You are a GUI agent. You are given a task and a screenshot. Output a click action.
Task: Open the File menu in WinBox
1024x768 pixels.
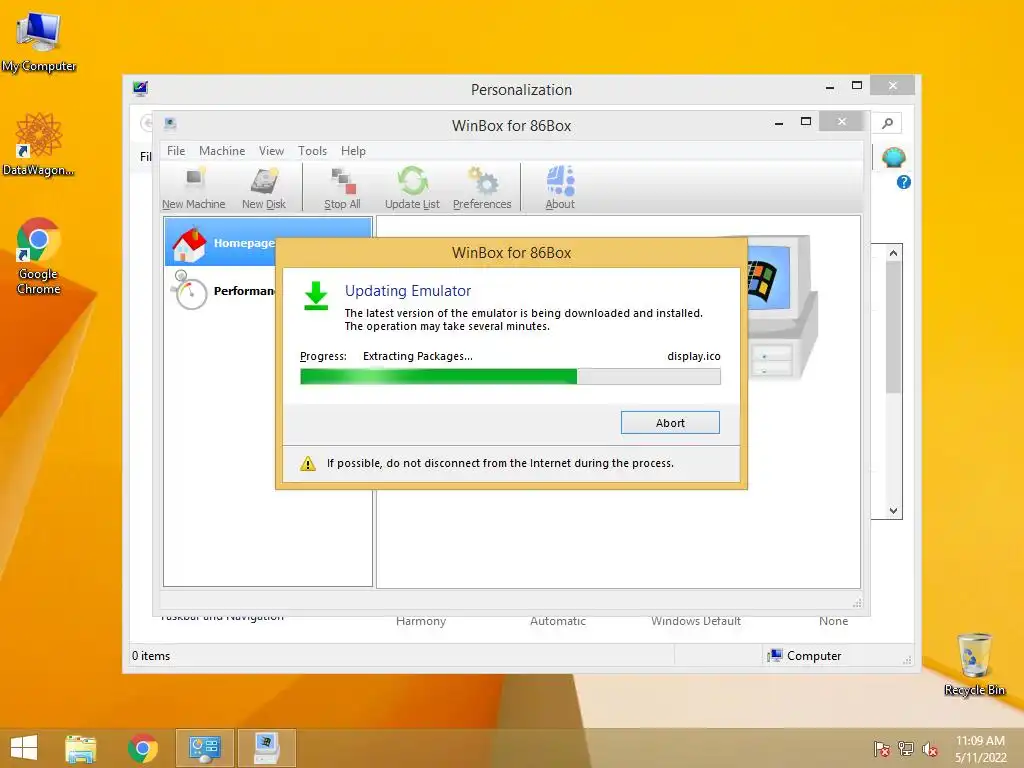click(176, 151)
